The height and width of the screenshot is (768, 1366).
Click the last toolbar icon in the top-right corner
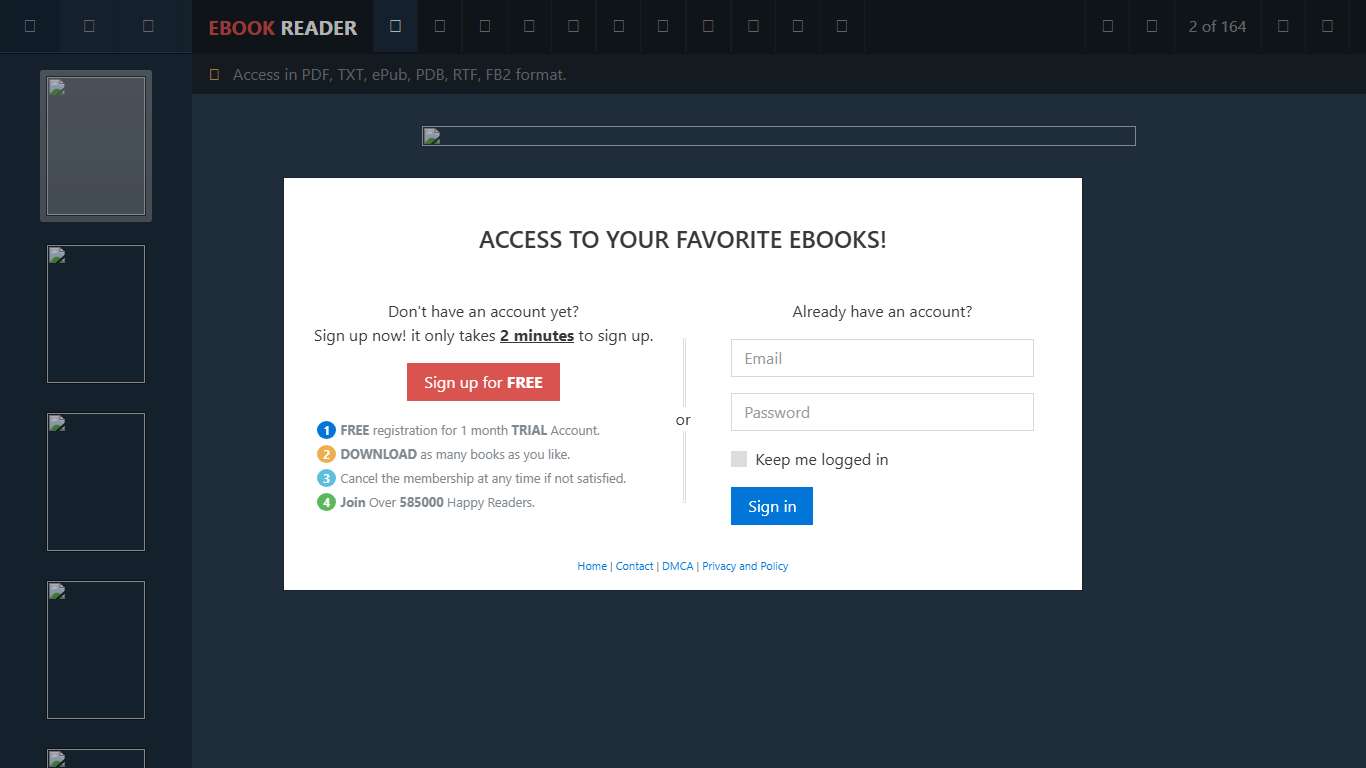tap(1327, 26)
